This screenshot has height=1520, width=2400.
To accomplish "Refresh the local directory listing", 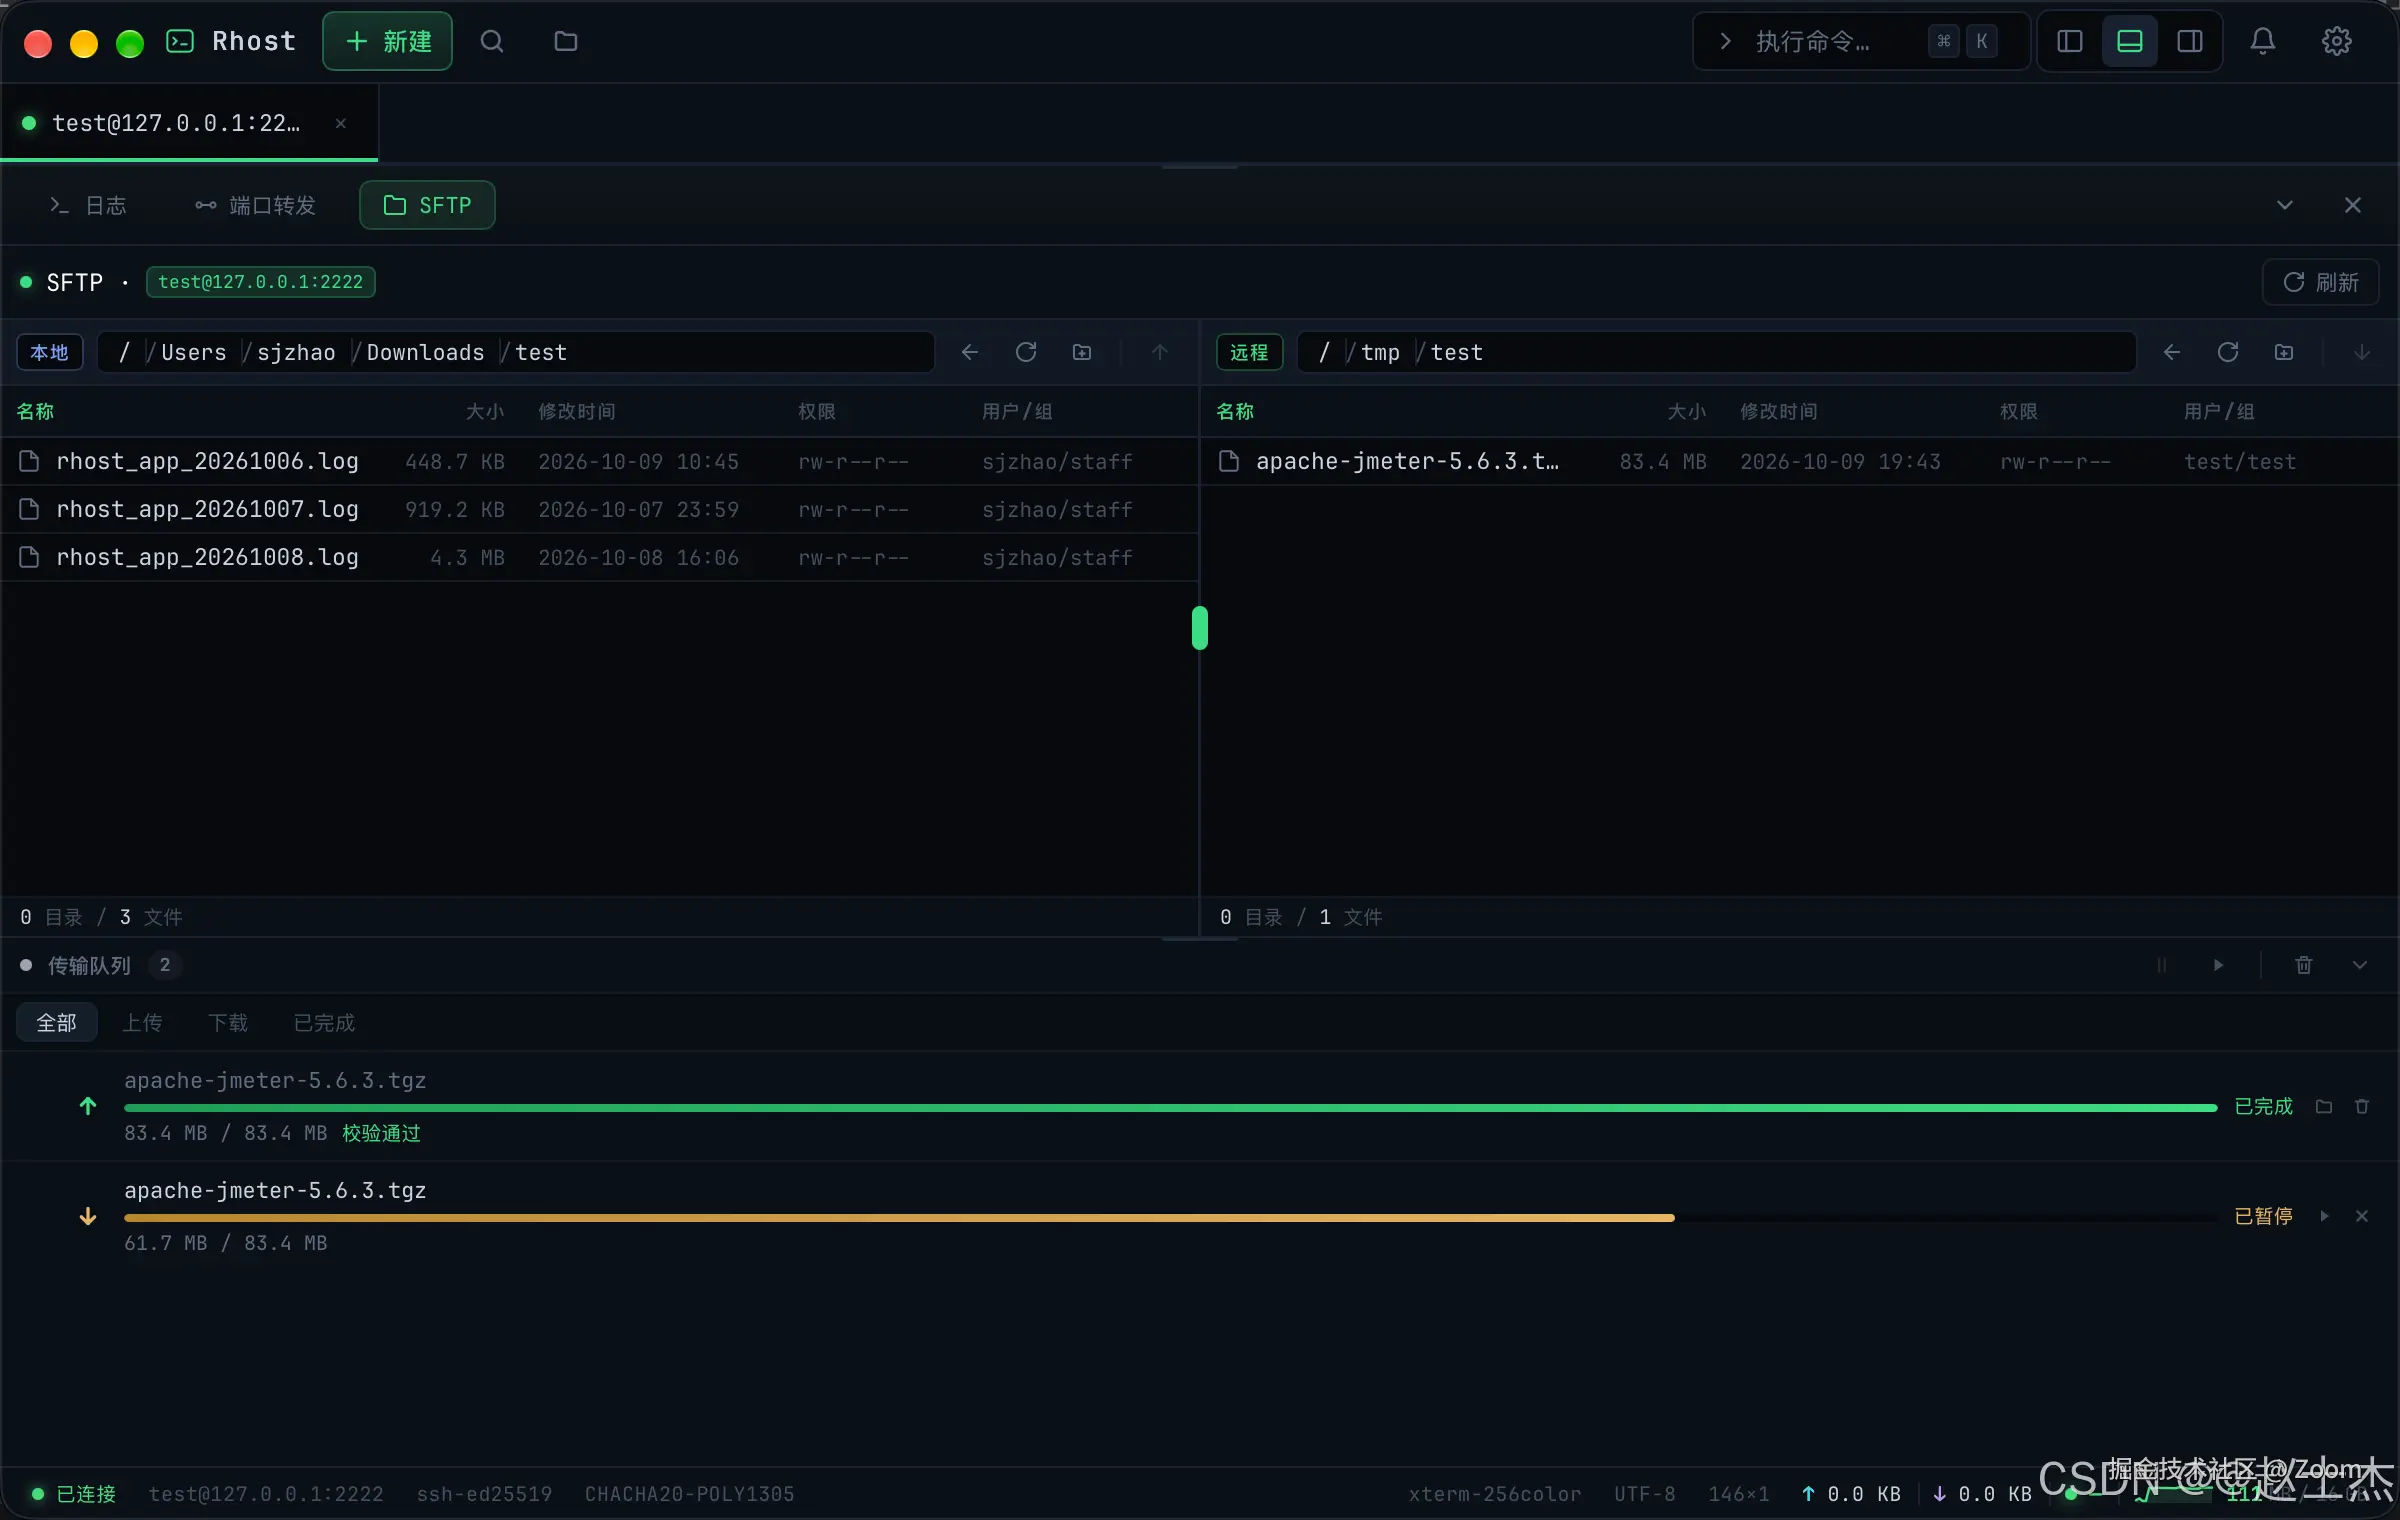I will pos(1026,352).
